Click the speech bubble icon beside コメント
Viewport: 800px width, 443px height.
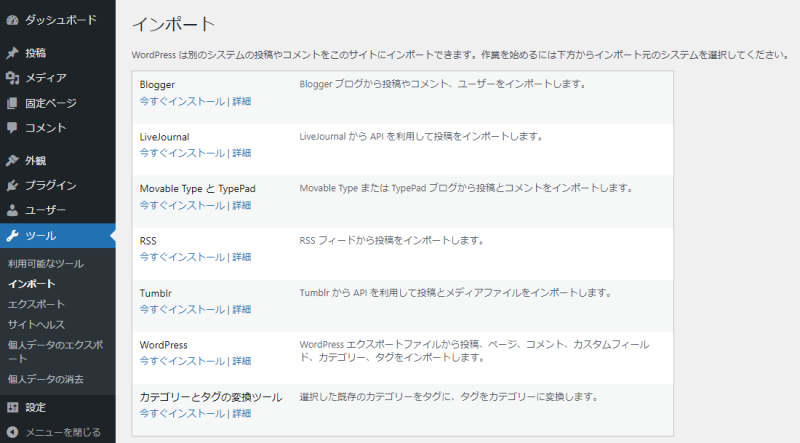point(11,128)
